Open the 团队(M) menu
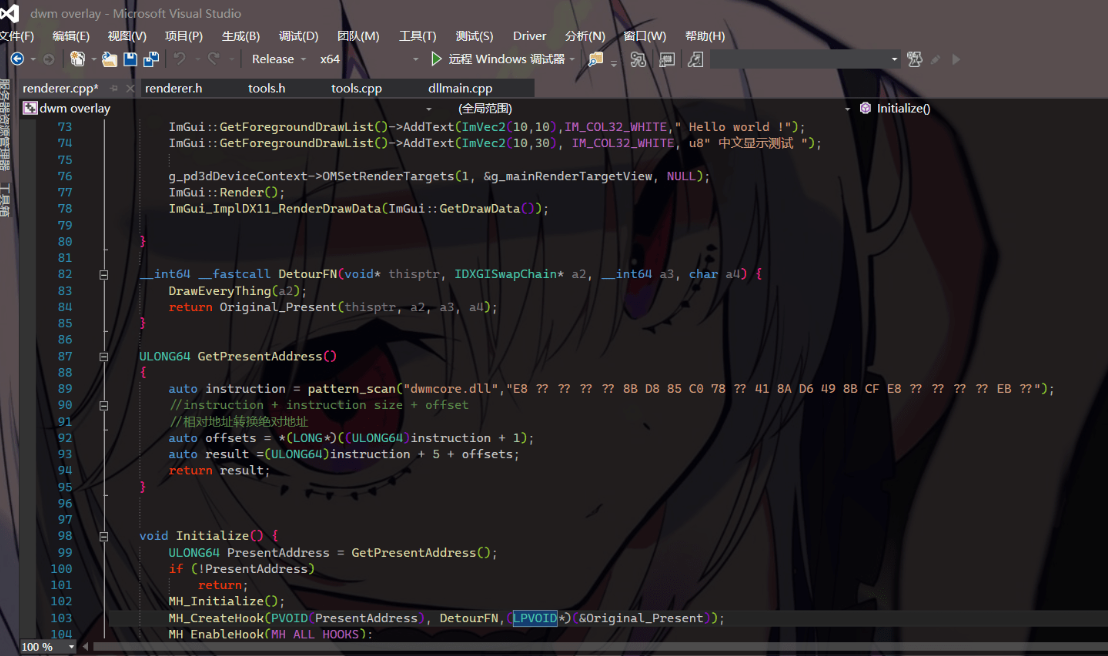The height and width of the screenshot is (656, 1108). click(358, 36)
